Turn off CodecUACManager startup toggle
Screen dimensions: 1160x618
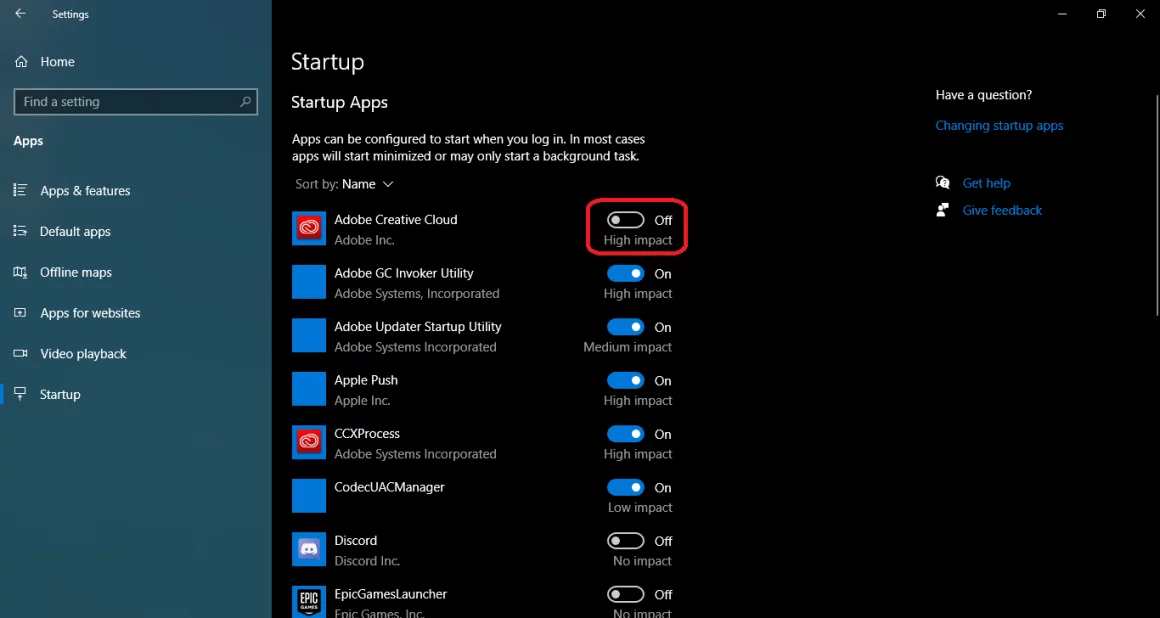click(x=626, y=488)
